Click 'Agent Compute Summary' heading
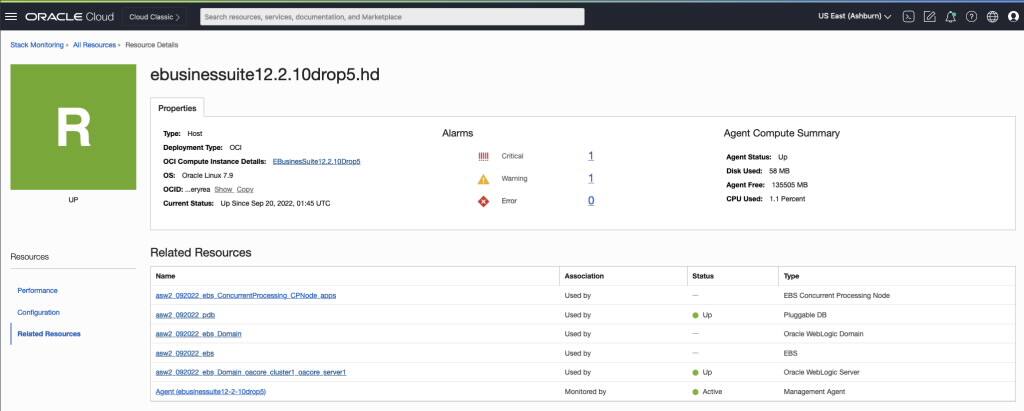 click(782, 133)
